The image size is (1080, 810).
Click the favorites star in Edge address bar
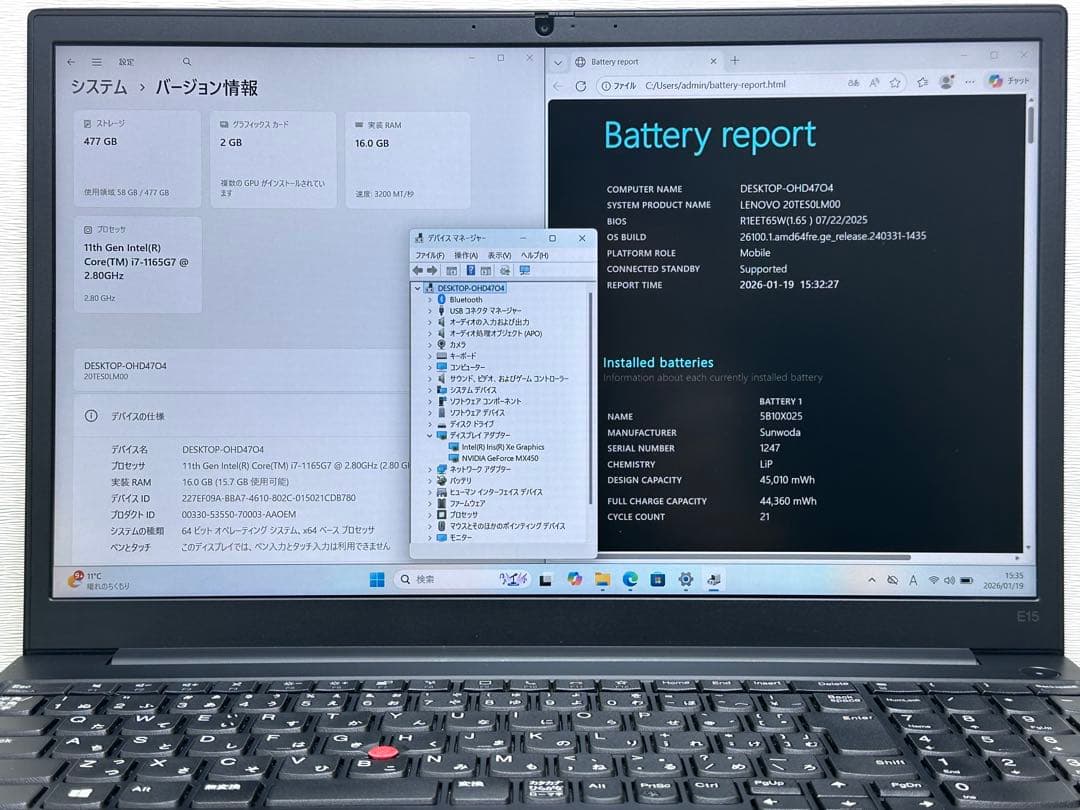coord(895,82)
